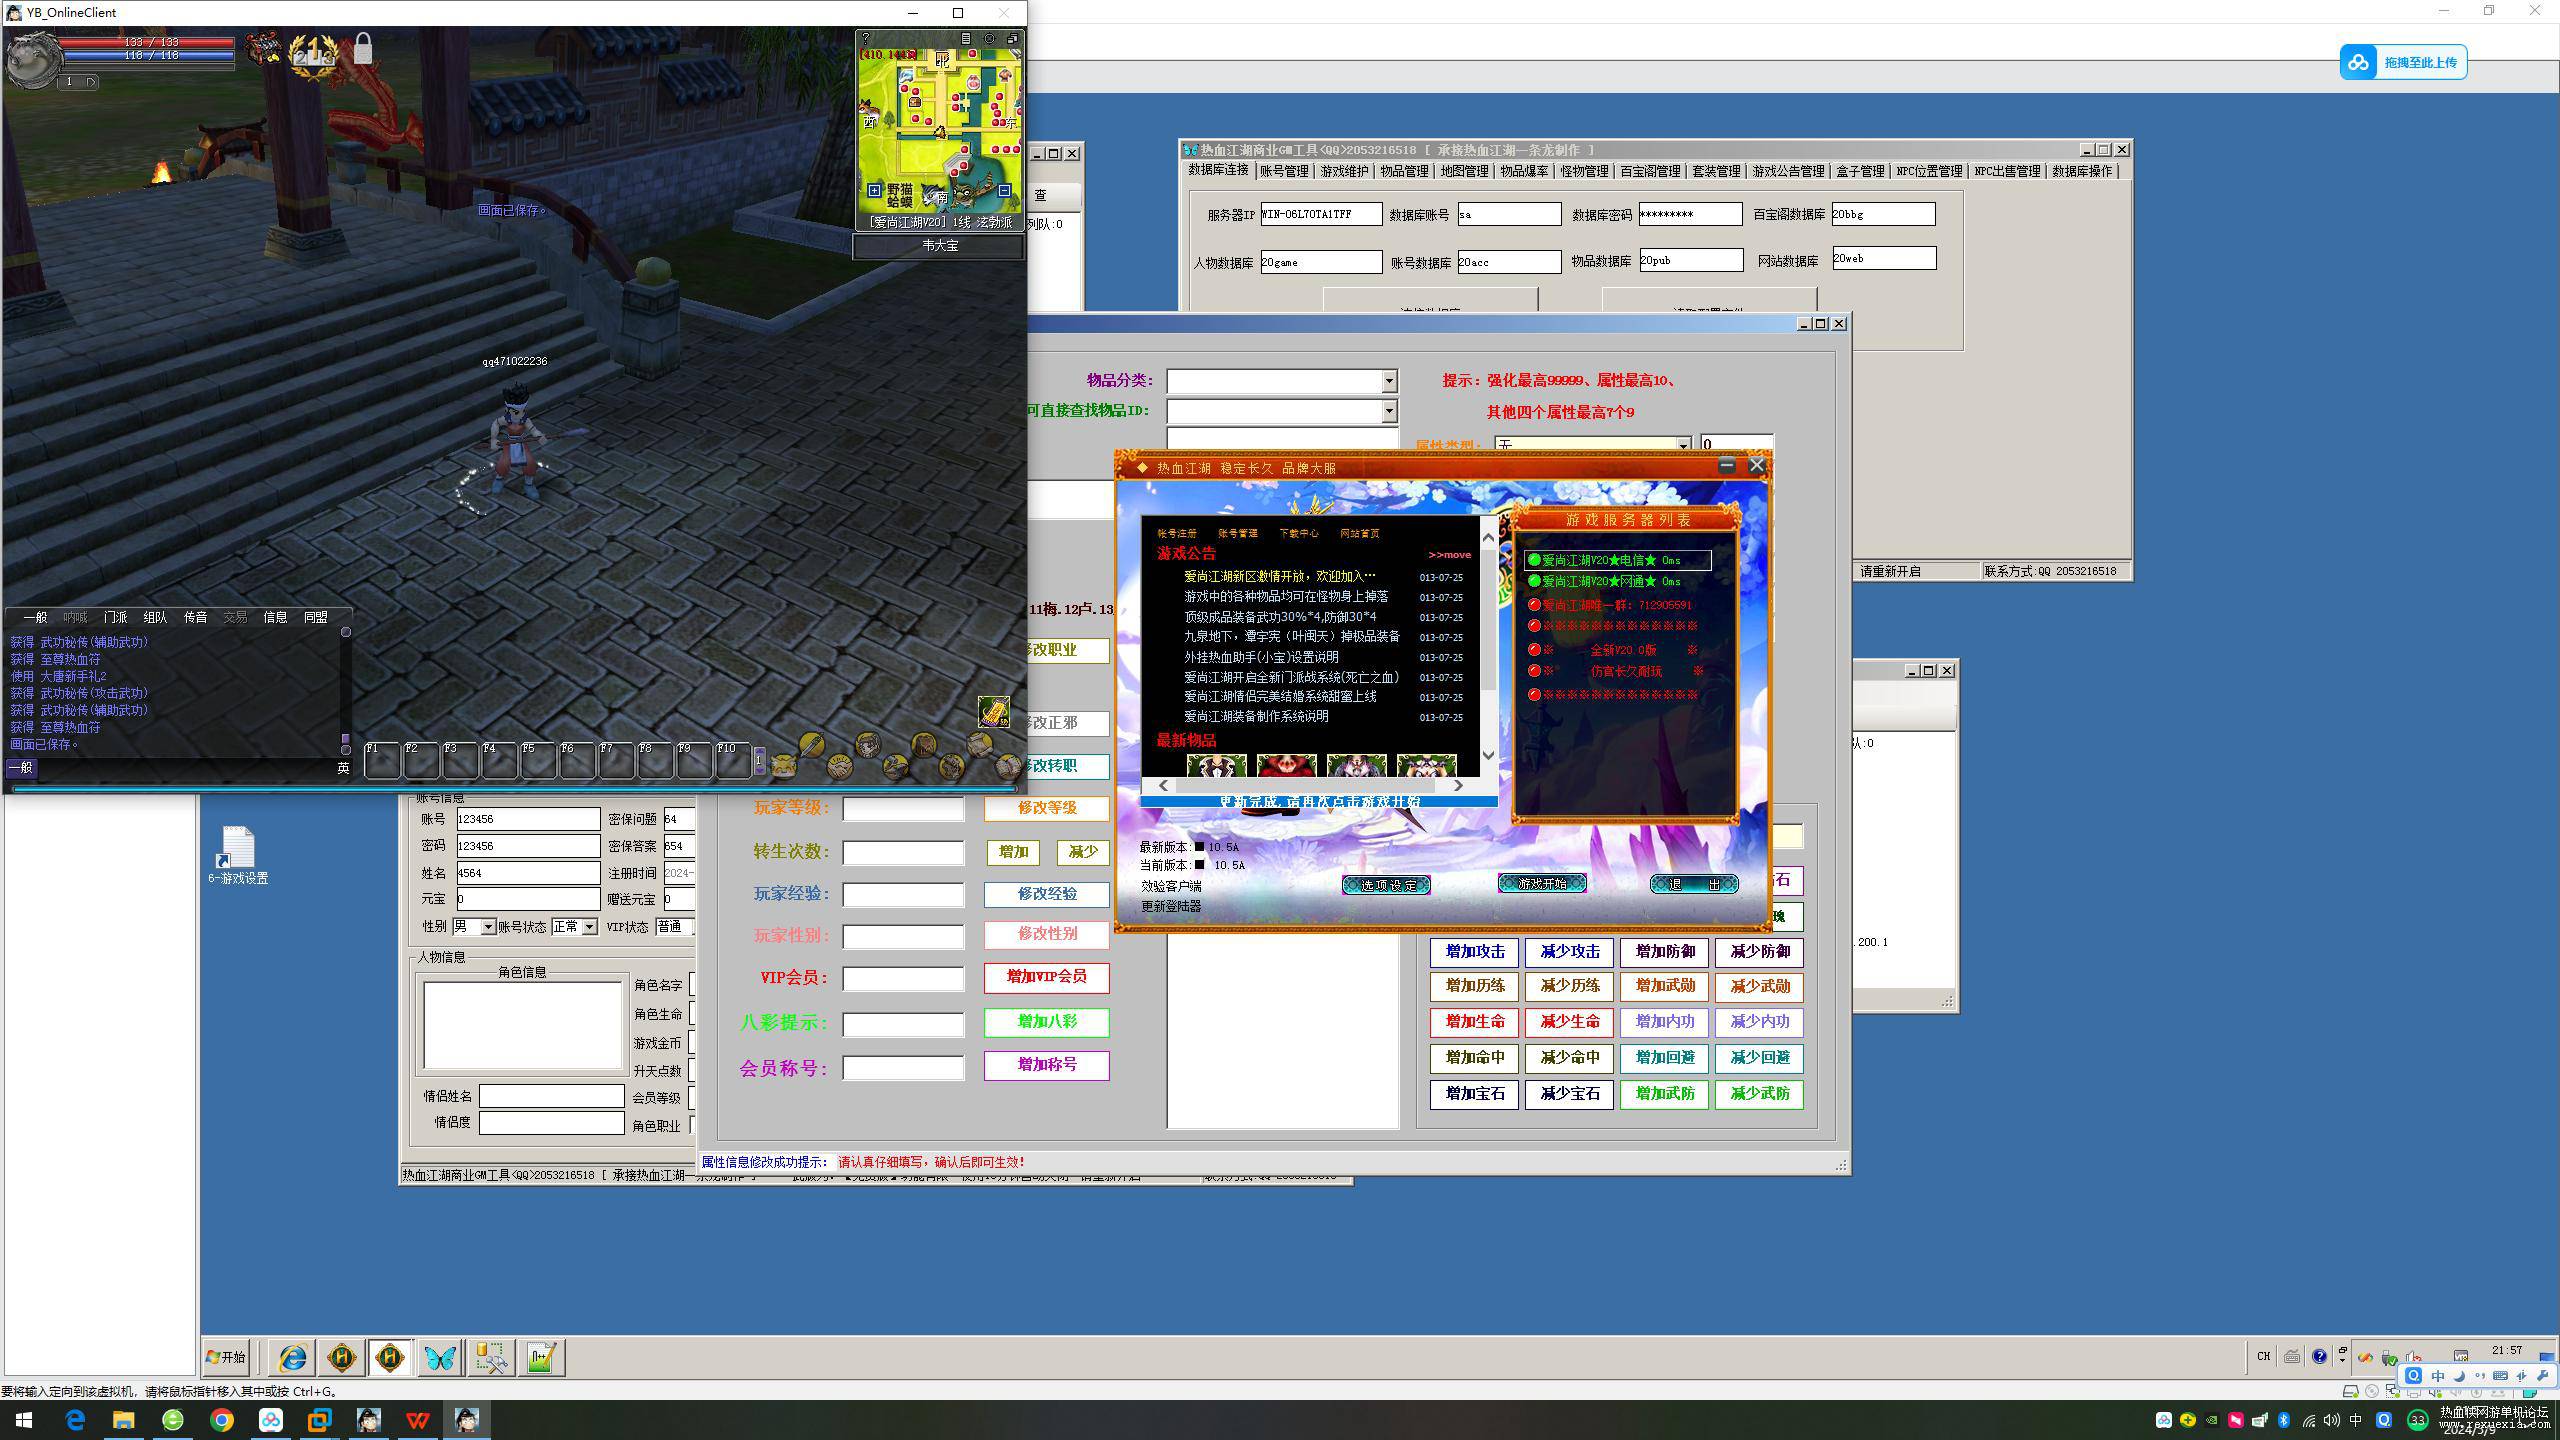Click the sword icon in game action bar
The image size is (2560, 1440).
(810, 743)
